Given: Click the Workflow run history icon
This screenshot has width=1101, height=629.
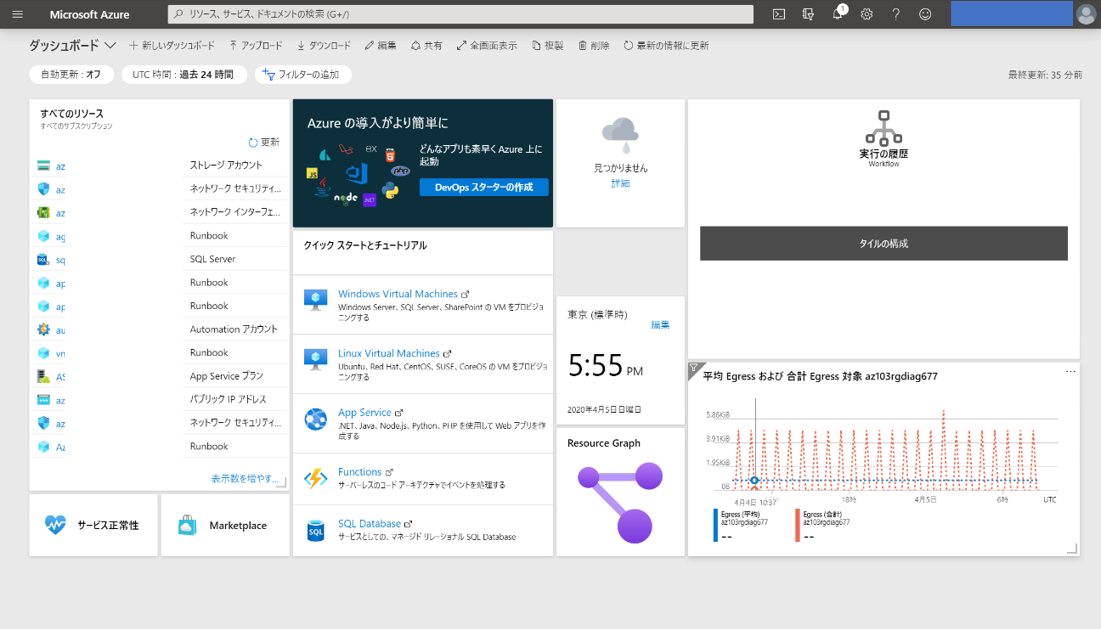Looking at the screenshot, I should (883, 128).
